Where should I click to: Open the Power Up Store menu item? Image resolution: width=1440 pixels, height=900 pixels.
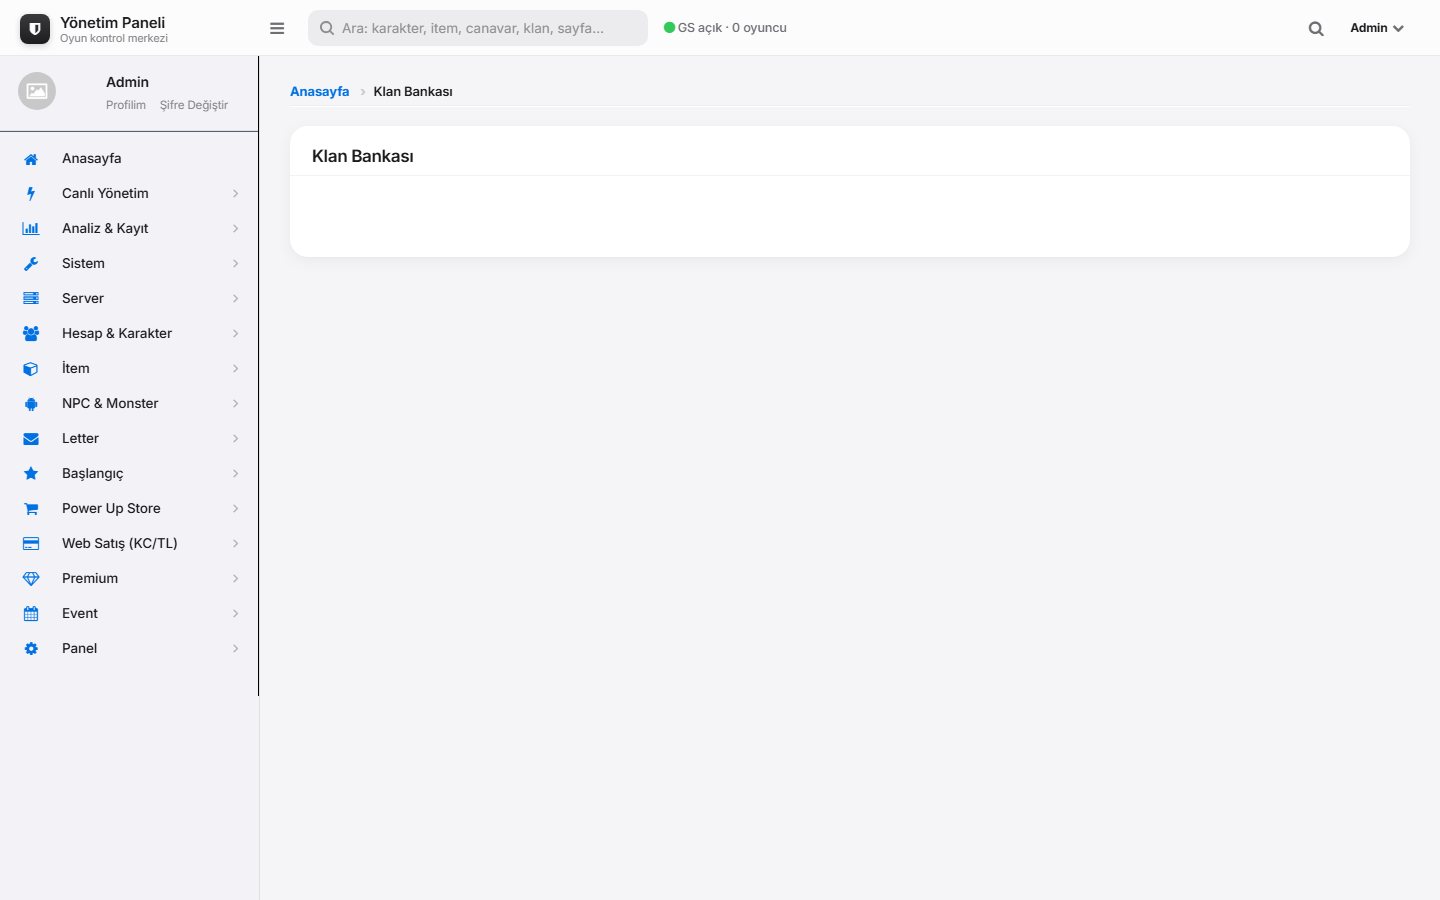[129, 508]
